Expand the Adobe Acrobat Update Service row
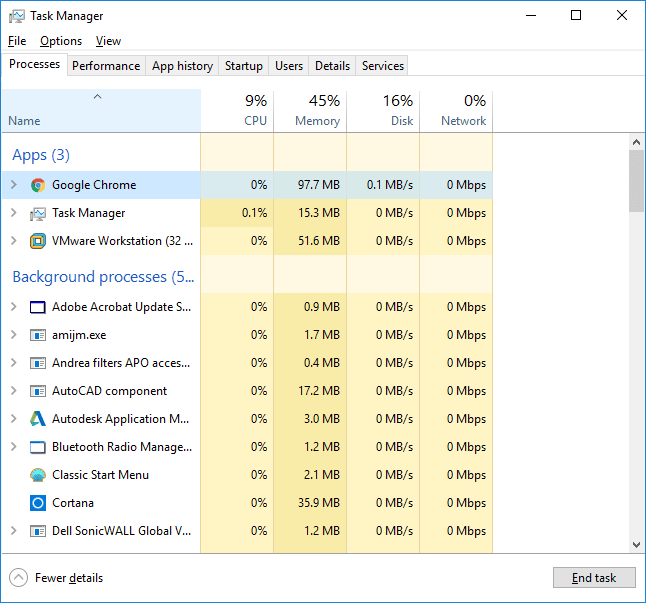646x603 pixels. pyautogui.click(x=14, y=307)
